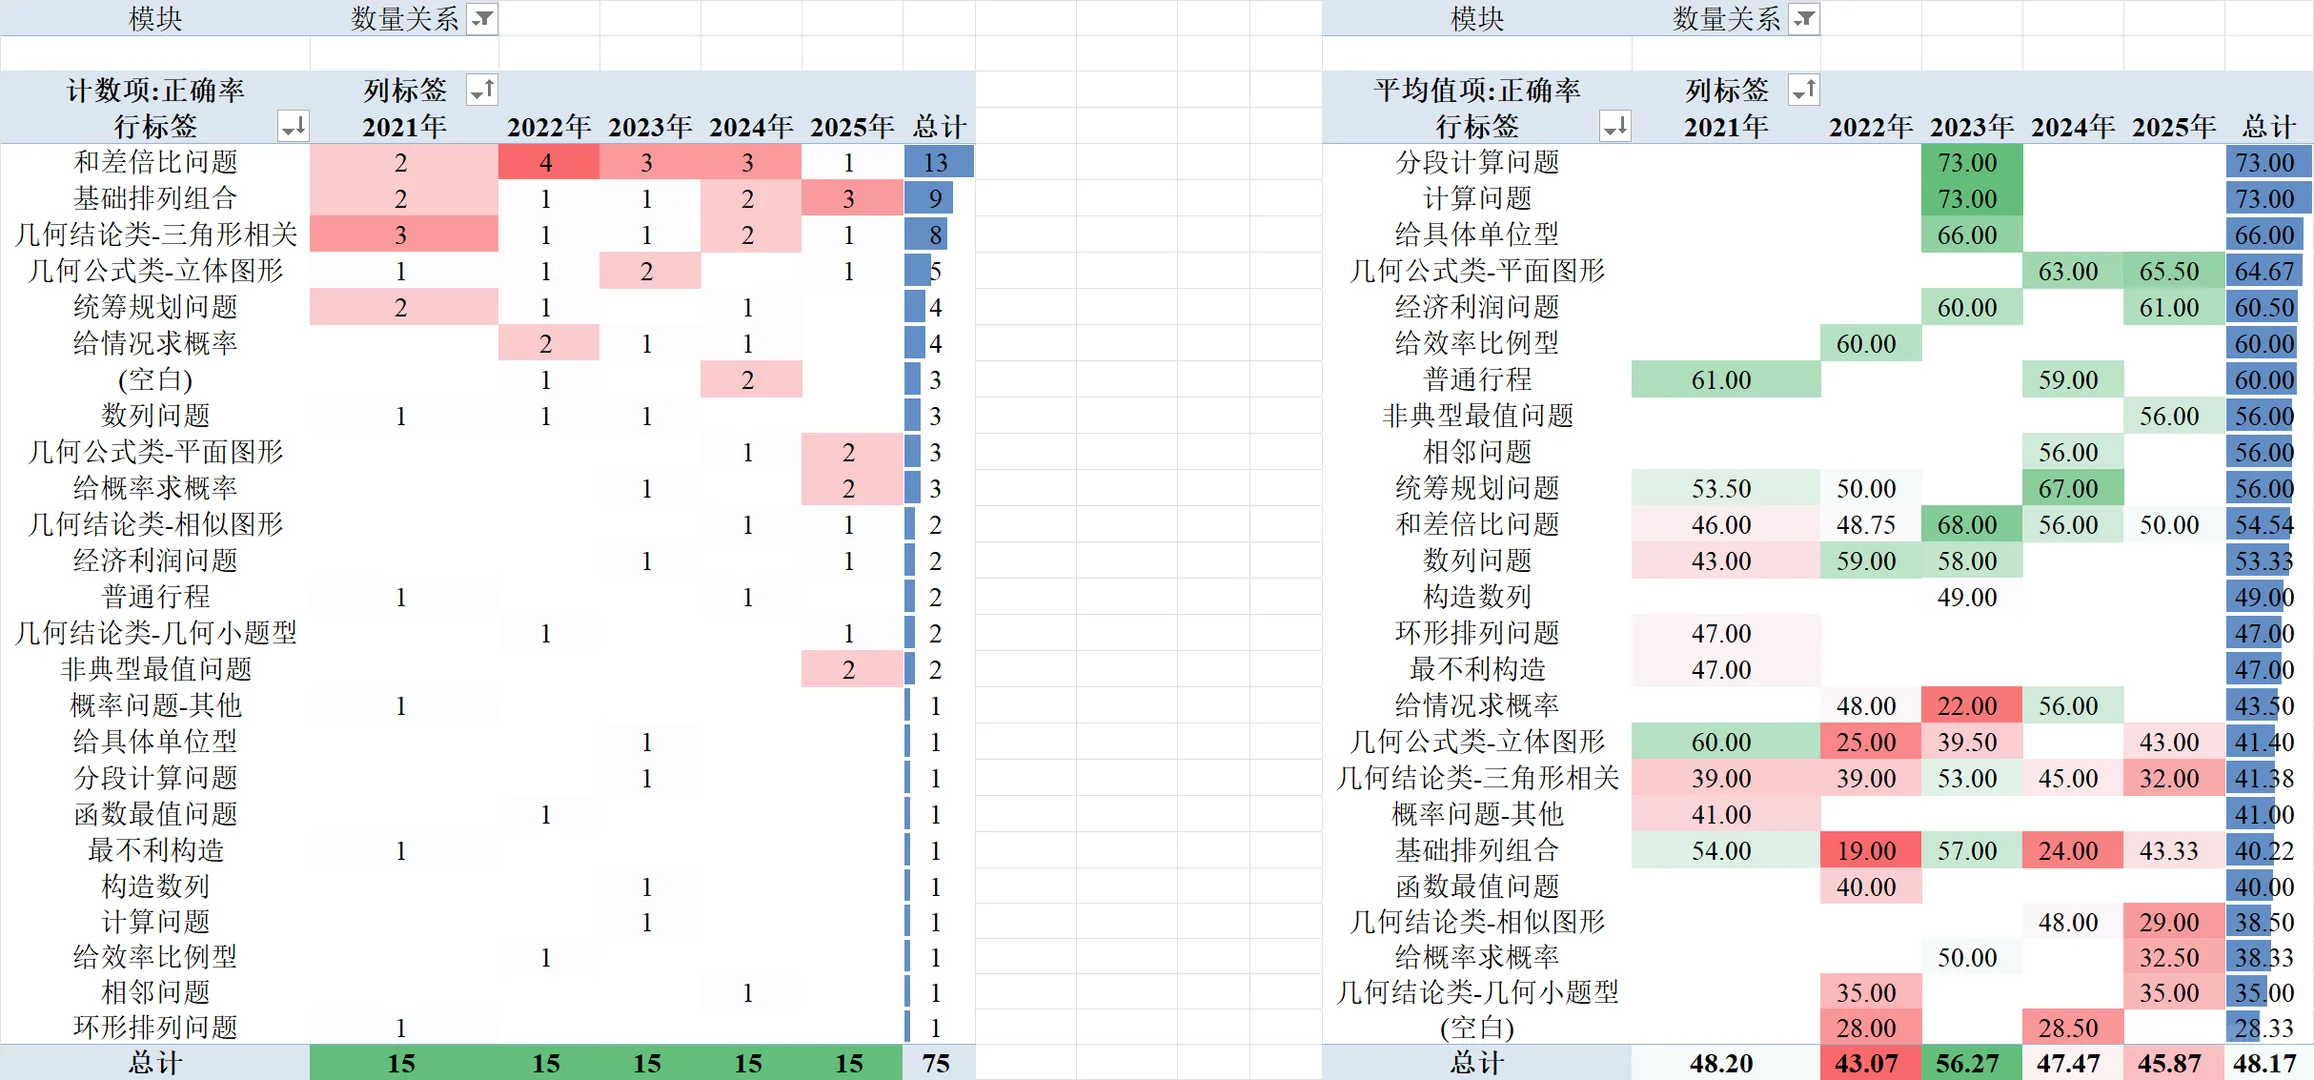Select the 73.00 cell for 分段计算问题
The width and height of the screenshot is (2314, 1080).
point(1968,162)
